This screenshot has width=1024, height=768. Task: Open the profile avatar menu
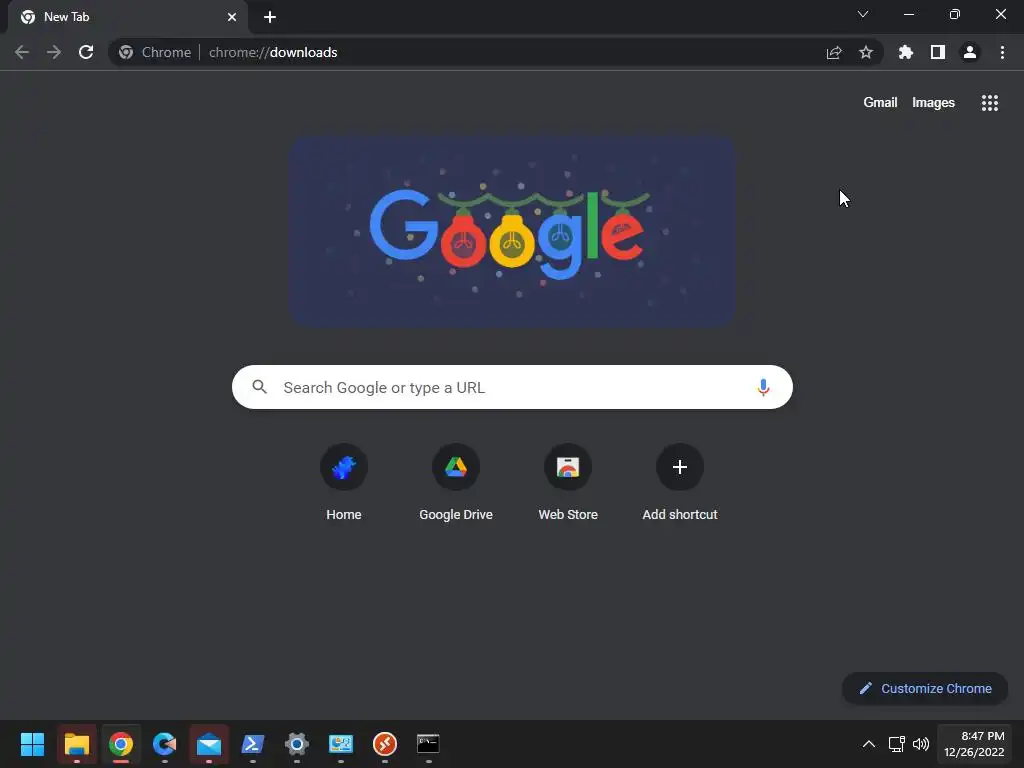pos(970,52)
